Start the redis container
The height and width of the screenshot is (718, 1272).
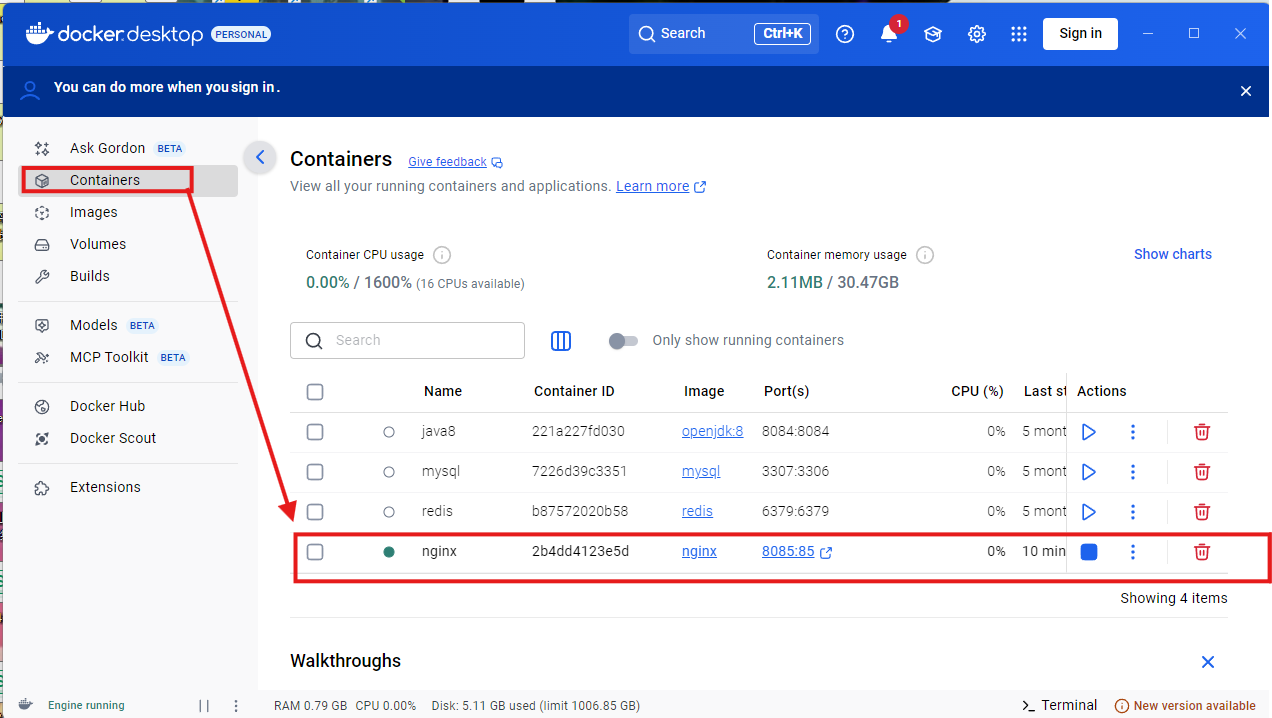tap(1089, 512)
